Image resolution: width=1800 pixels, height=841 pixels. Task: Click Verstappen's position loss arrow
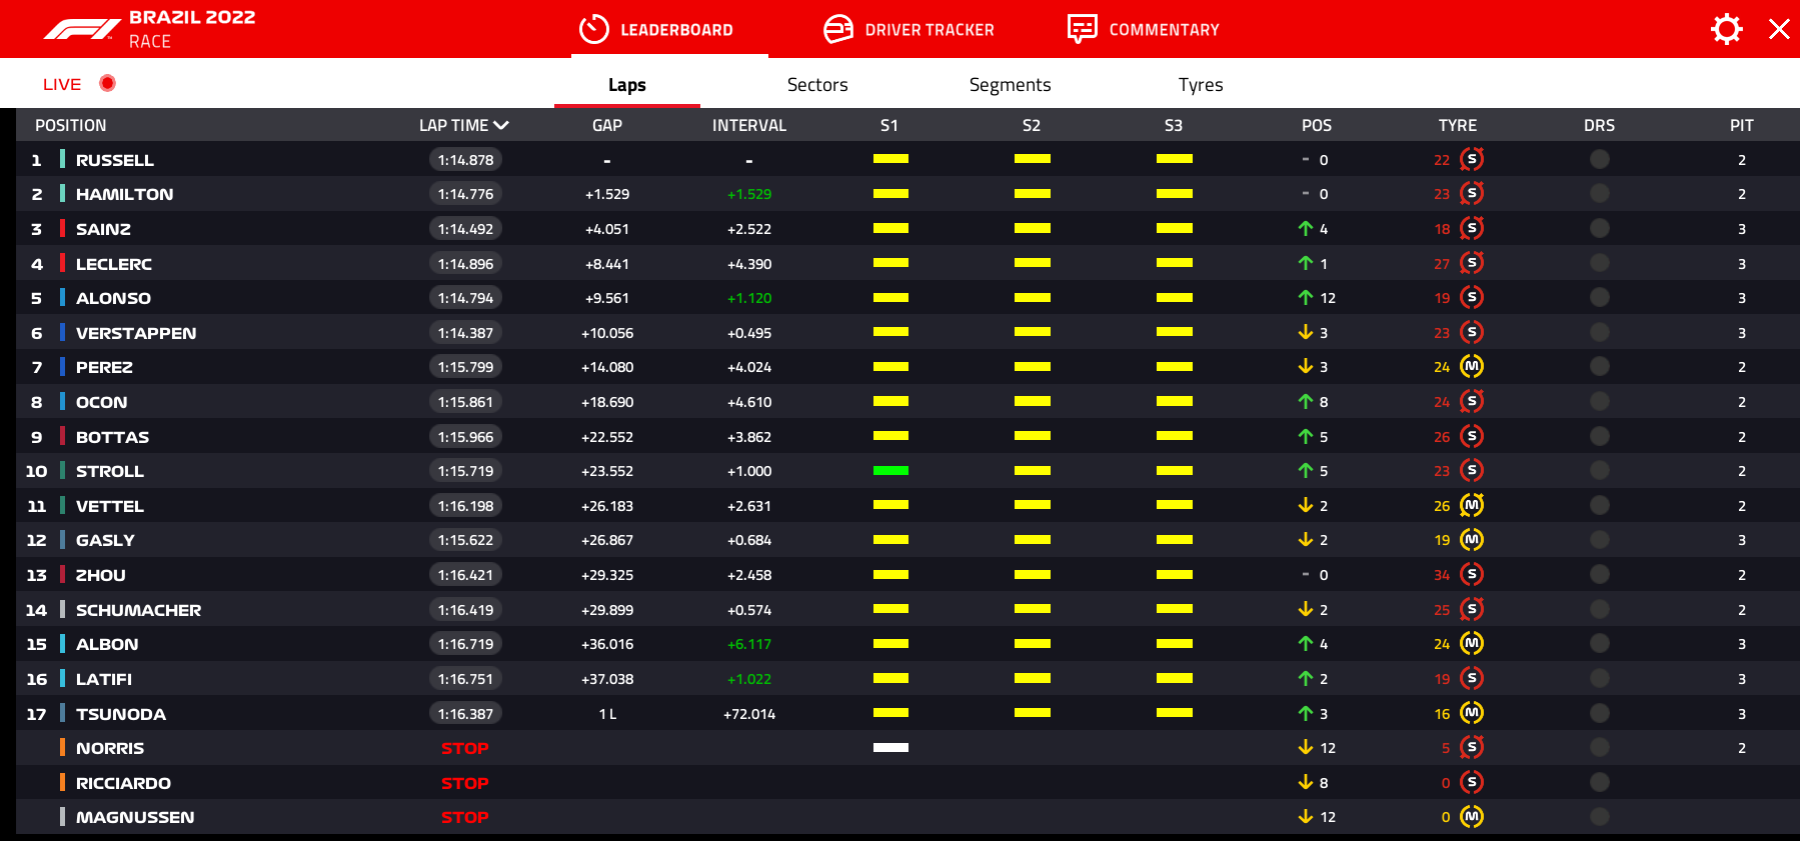tap(1305, 332)
